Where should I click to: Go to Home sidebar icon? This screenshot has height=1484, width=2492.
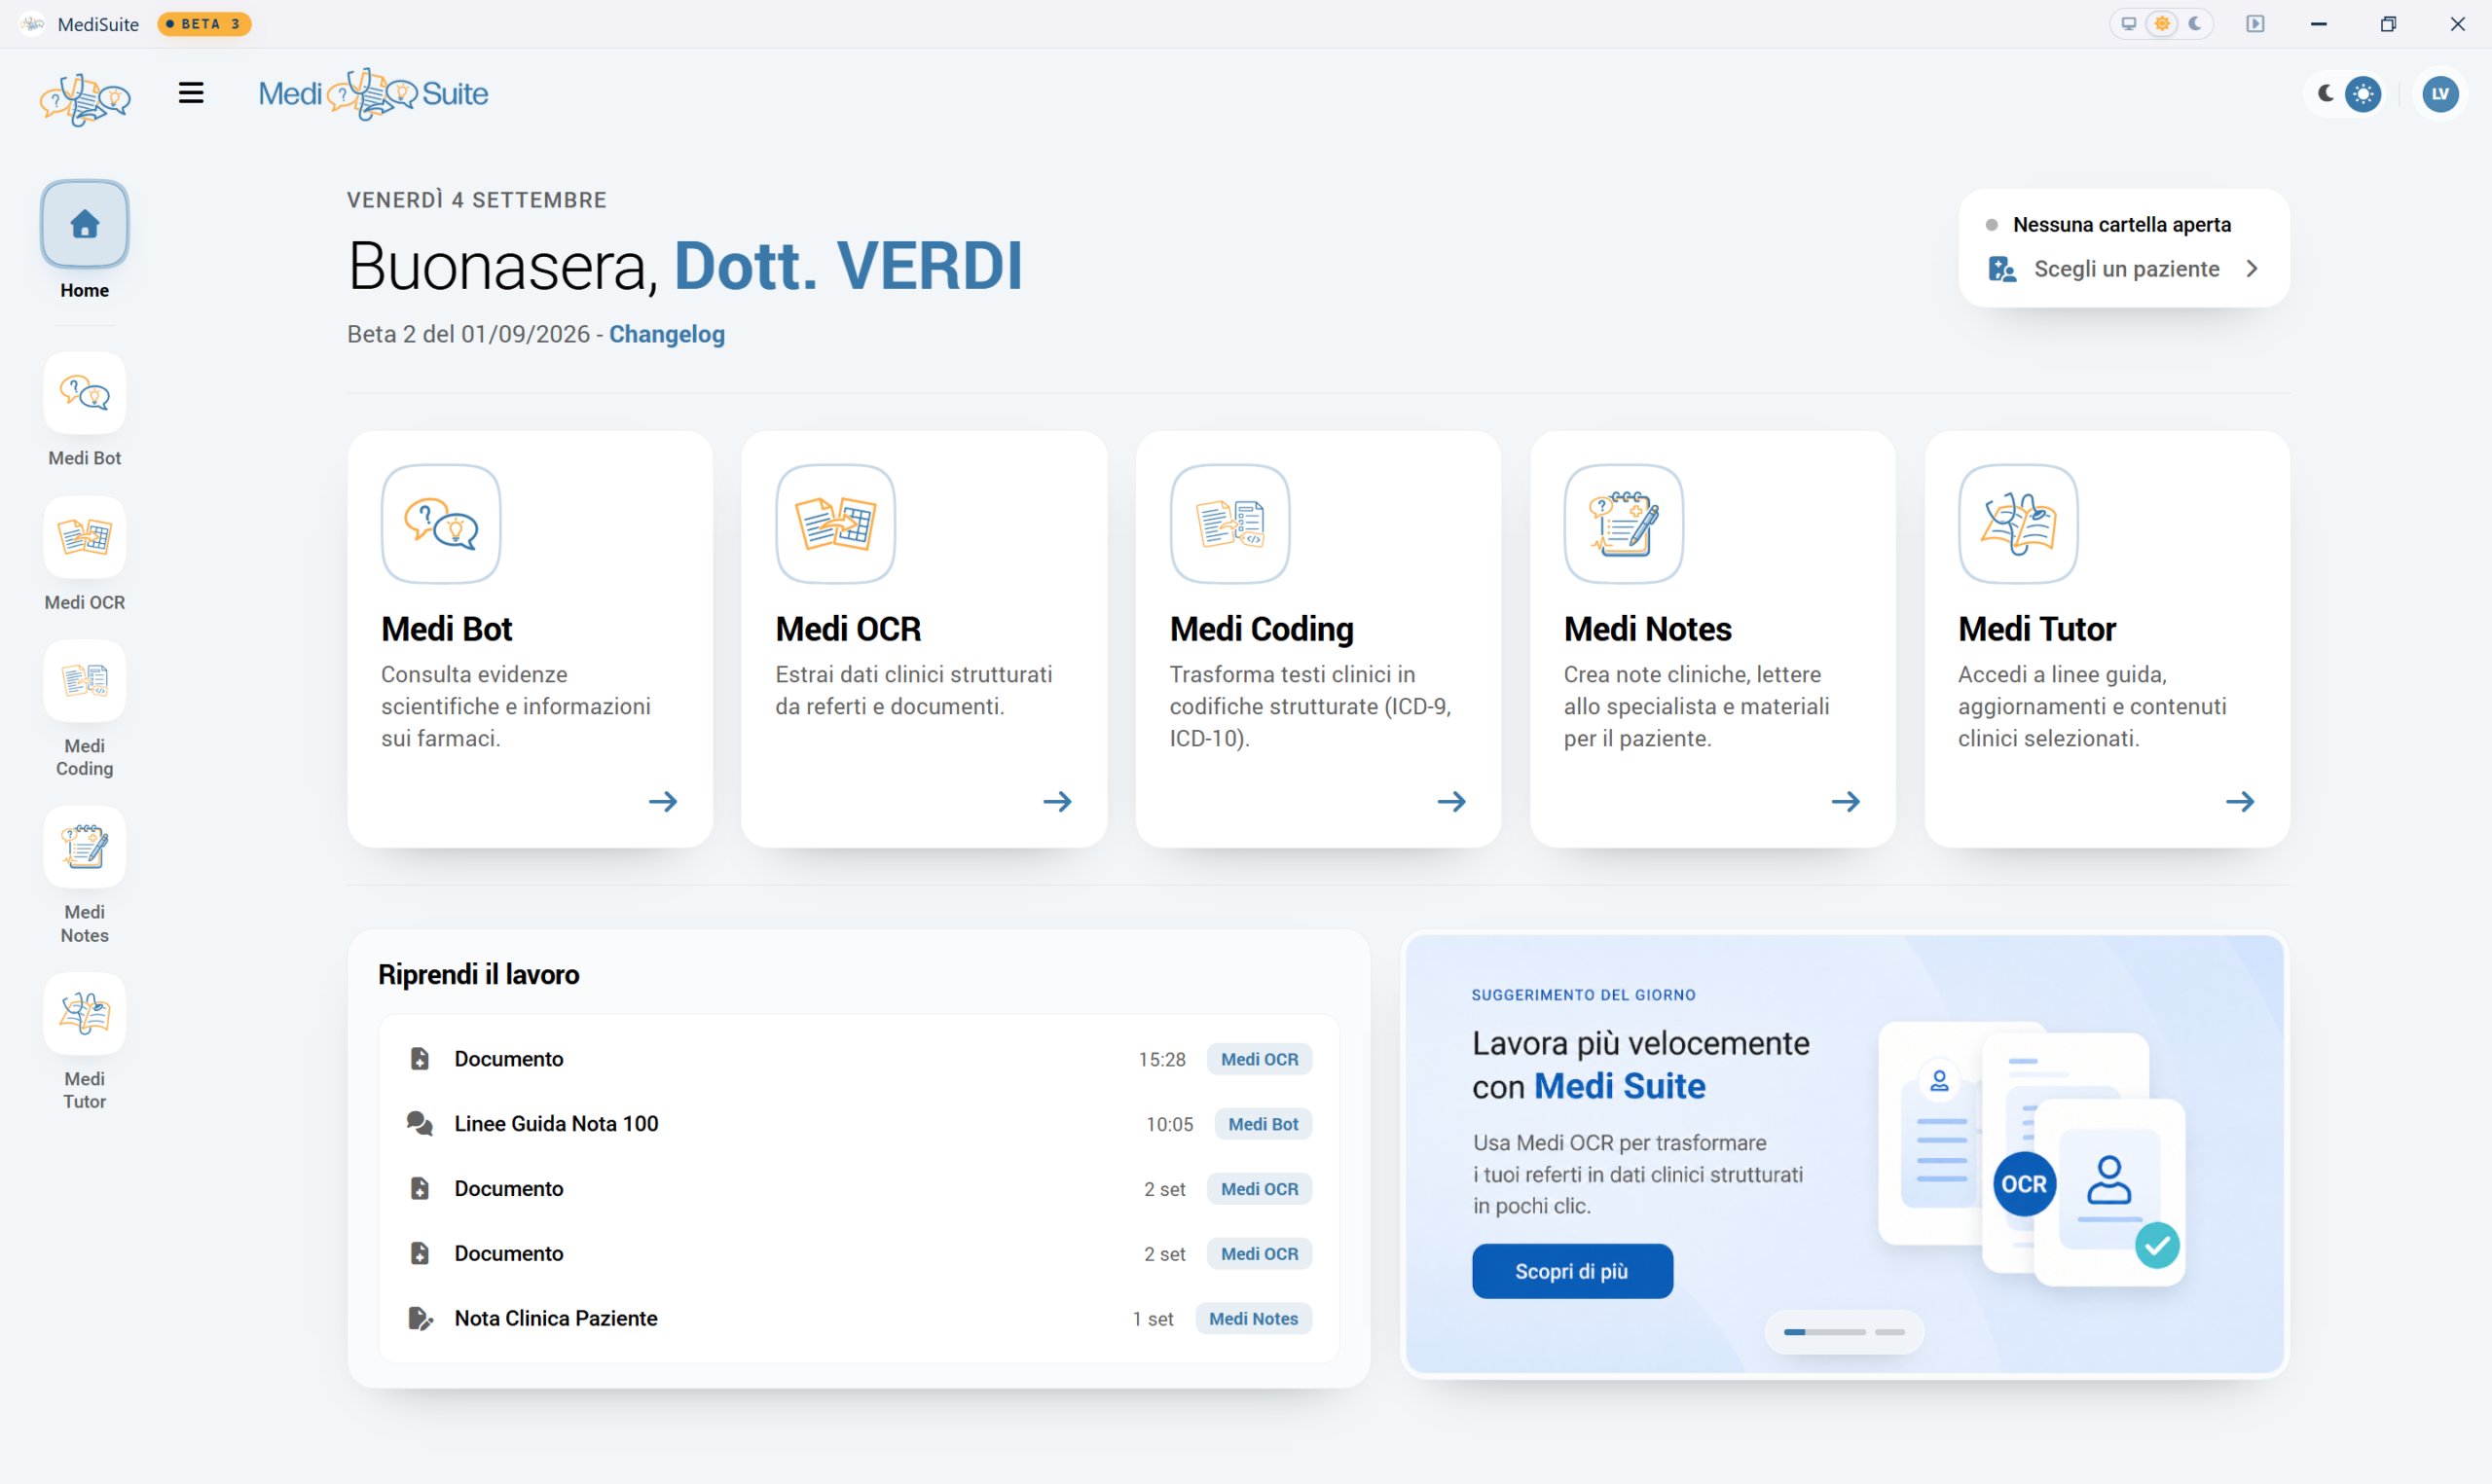[84, 224]
